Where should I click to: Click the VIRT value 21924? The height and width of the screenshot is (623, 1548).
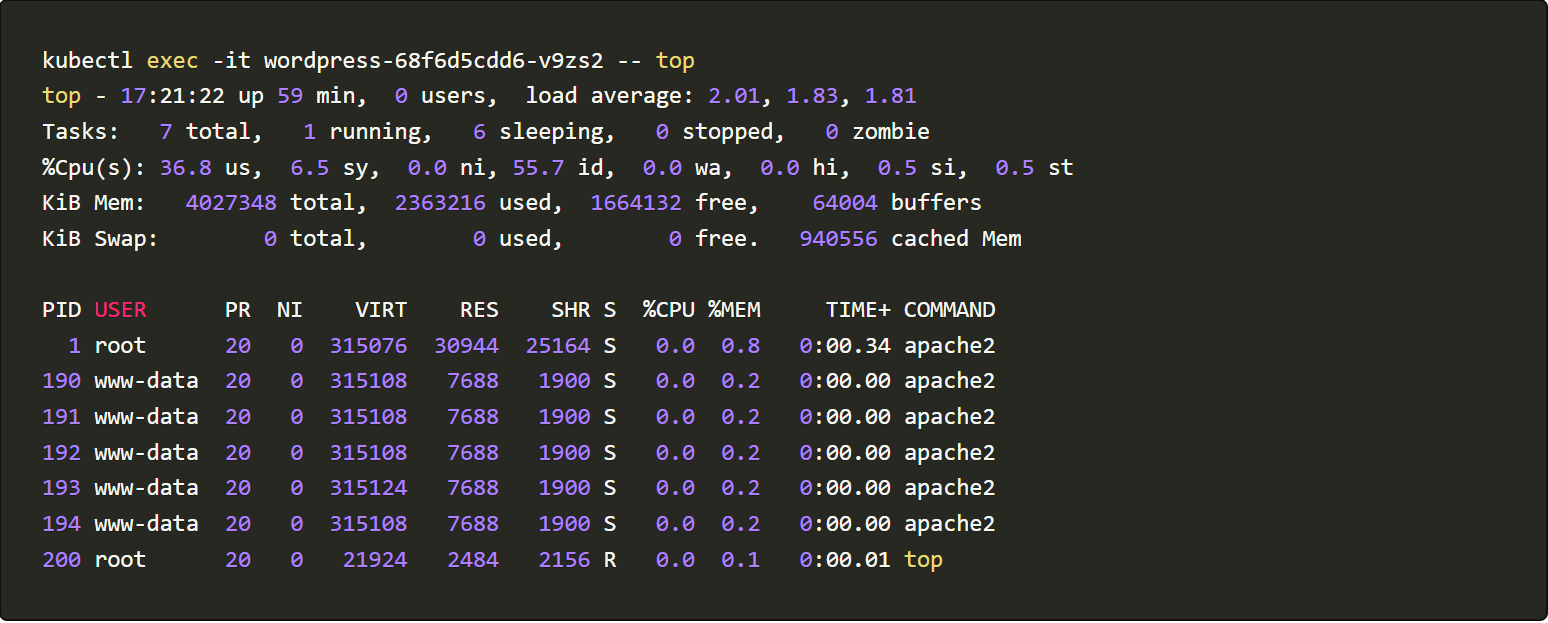click(375, 560)
